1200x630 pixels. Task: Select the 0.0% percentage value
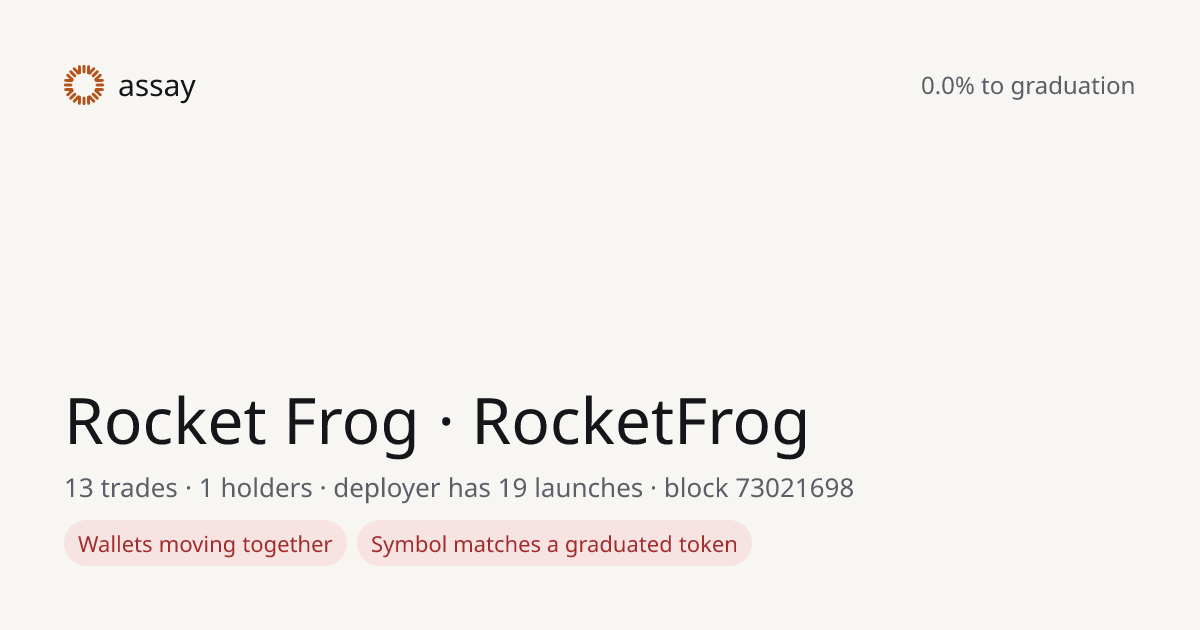tap(947, 86)
